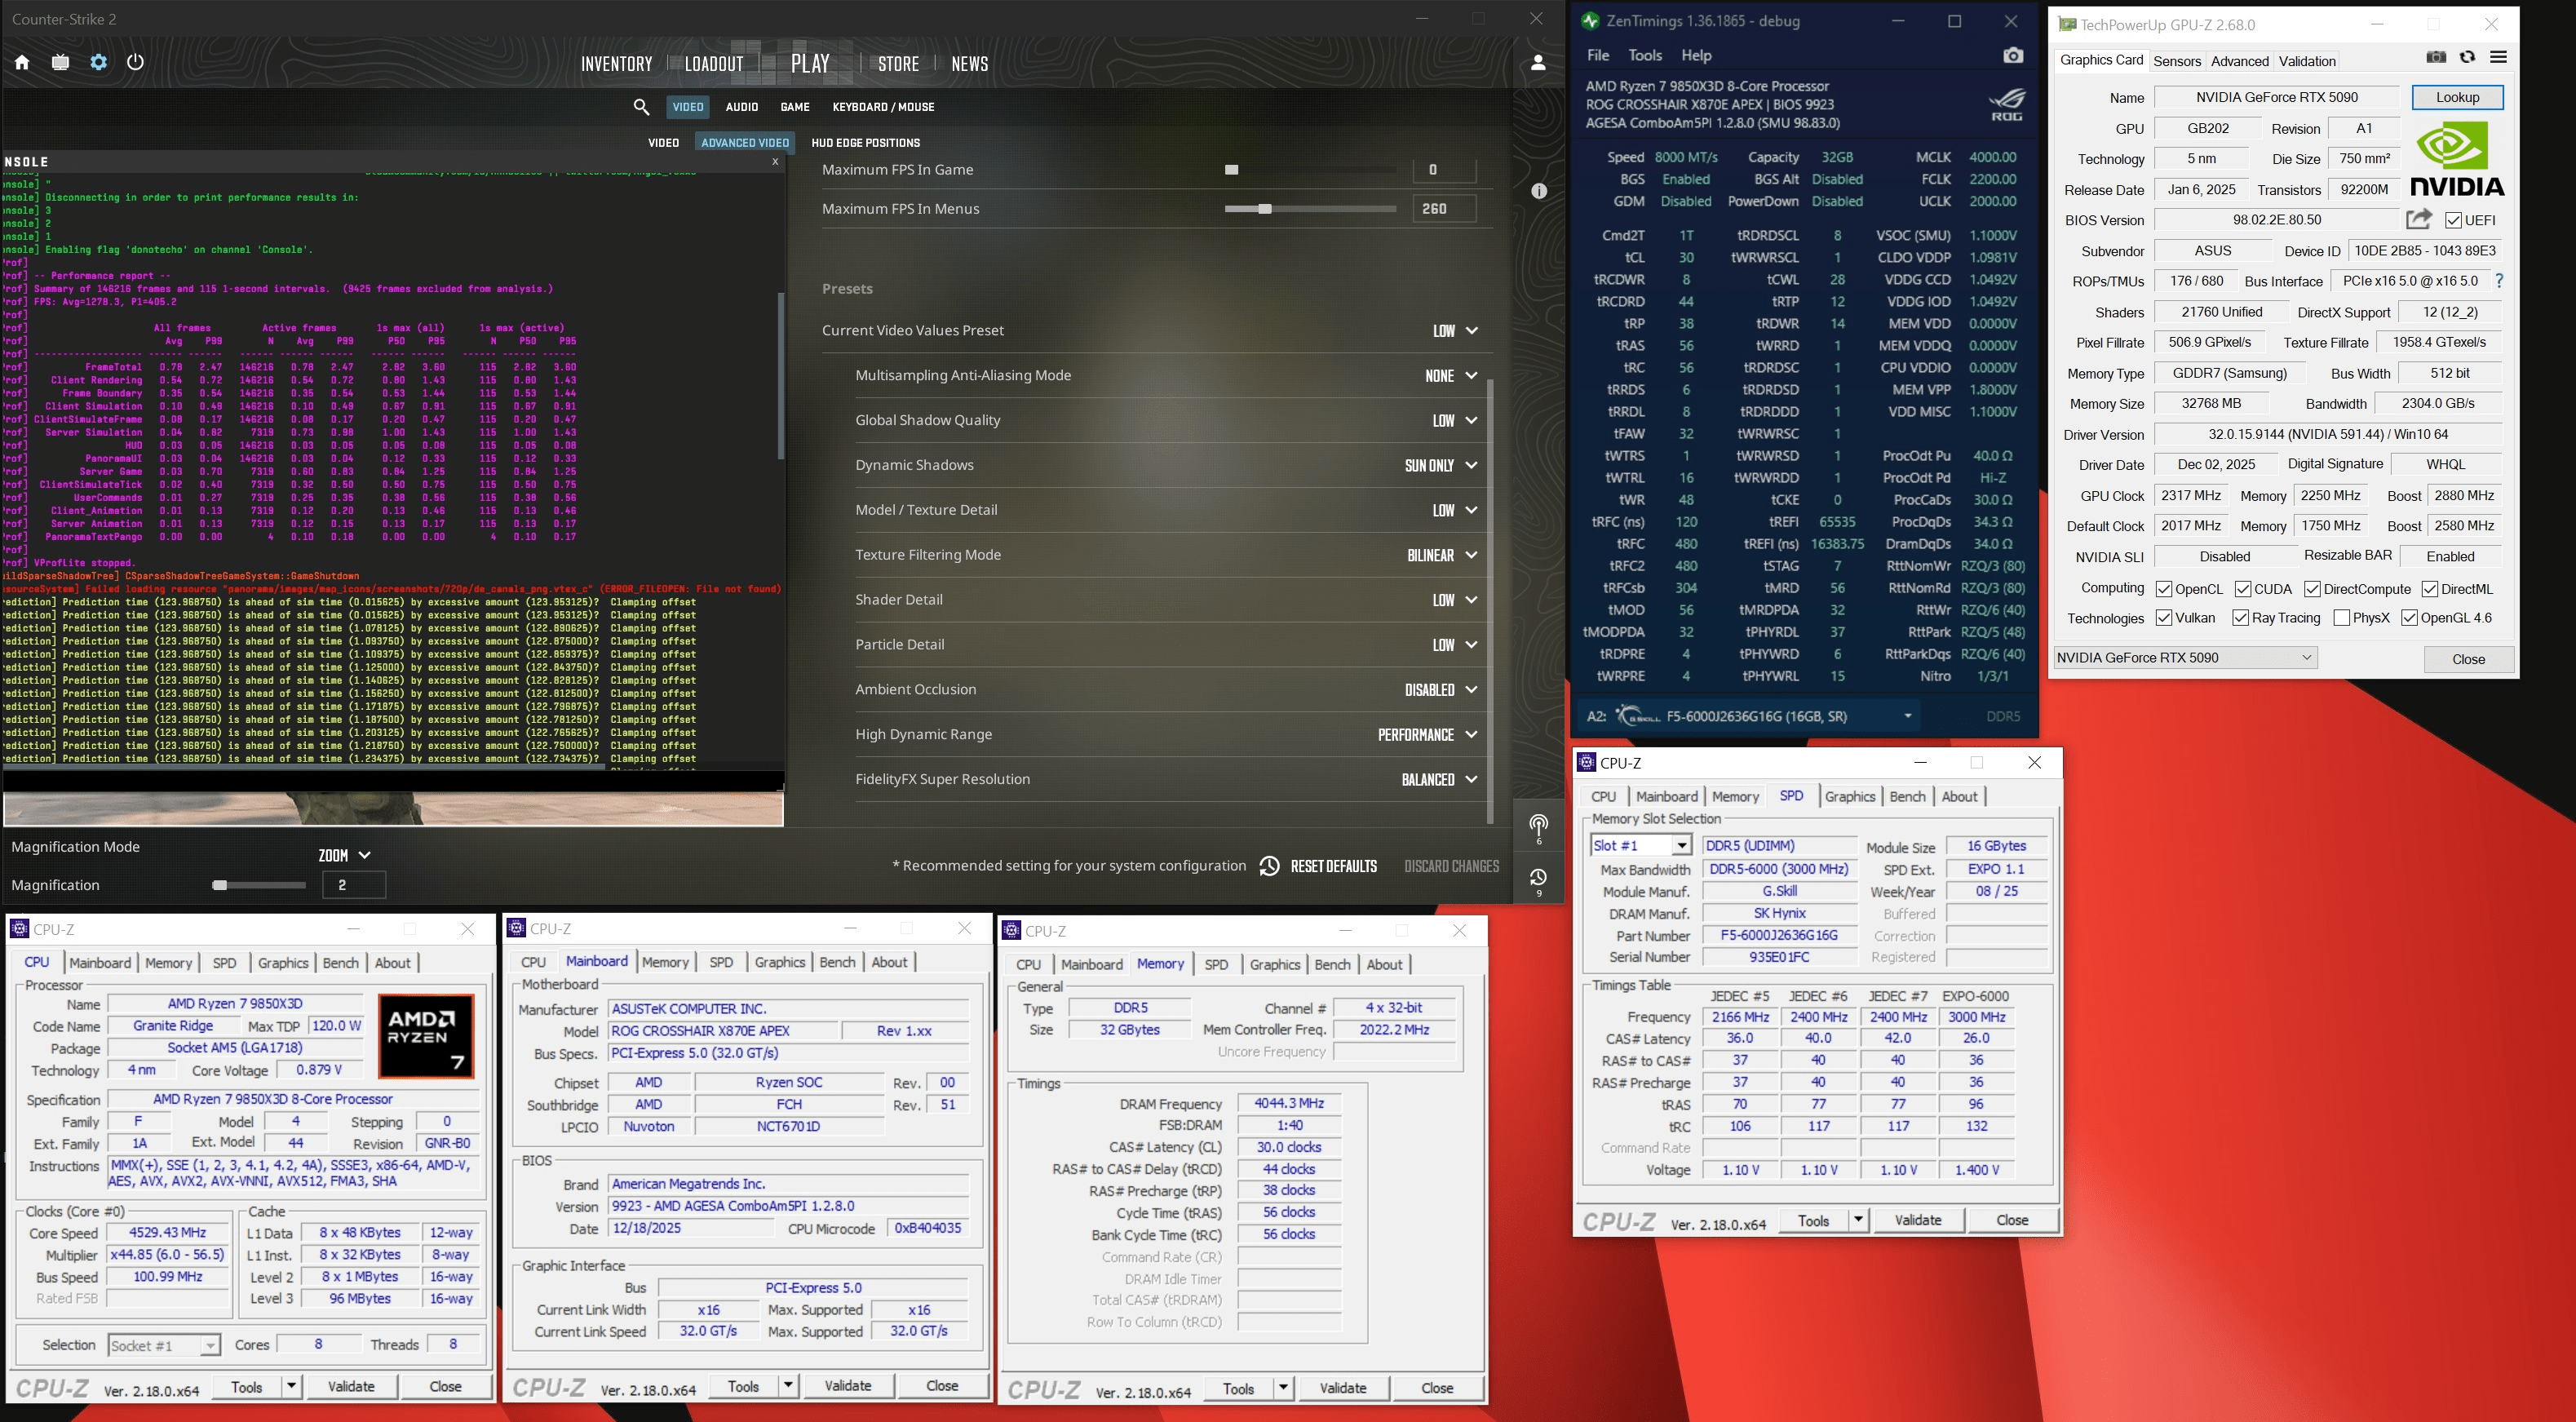
Task: Click the CS2 player profile icon
Action: click(1538, 63)
